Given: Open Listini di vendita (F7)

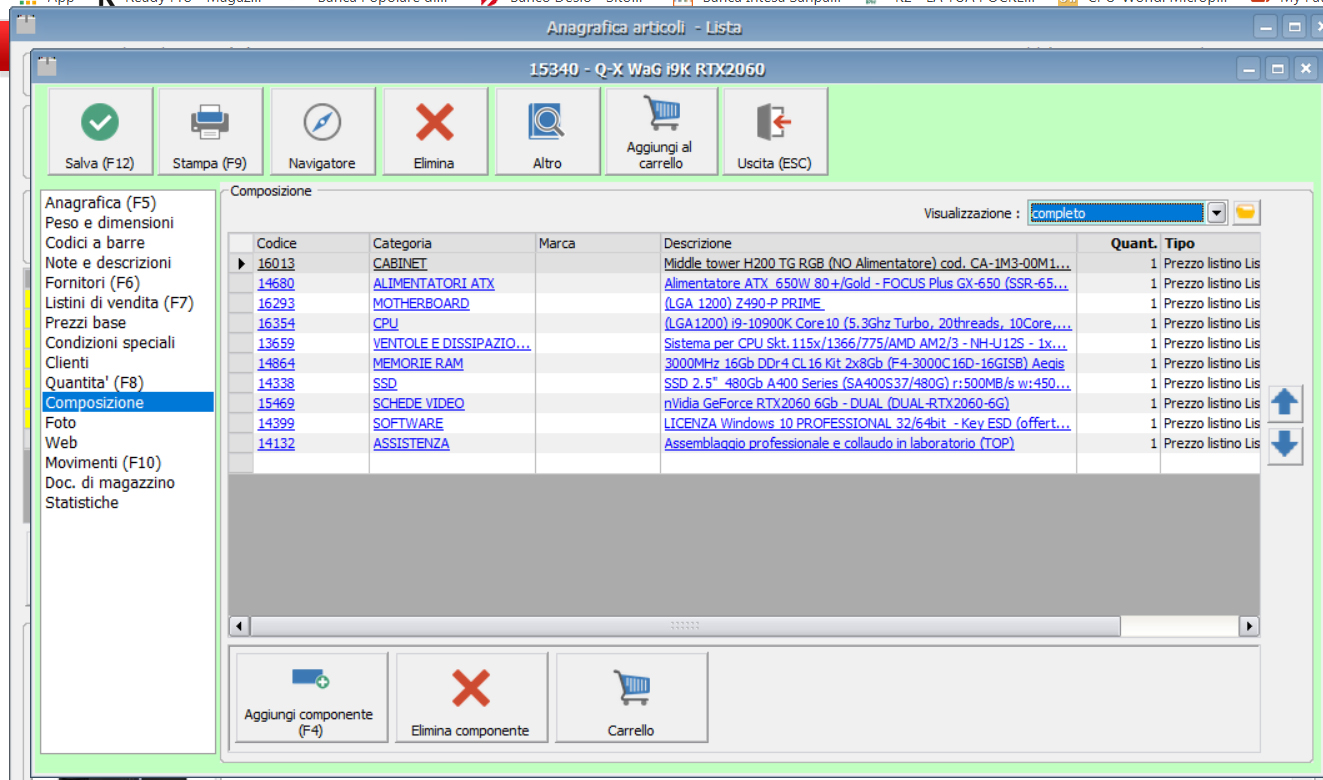Looking at the screenshot, I should tap(119, 303).
